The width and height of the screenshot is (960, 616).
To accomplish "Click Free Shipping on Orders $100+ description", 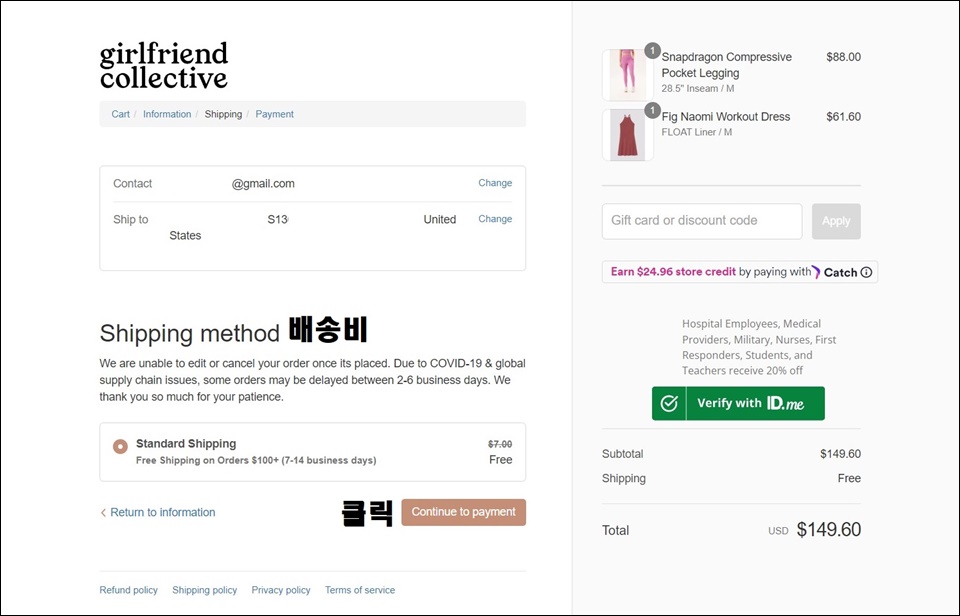I will click(256, 460).
